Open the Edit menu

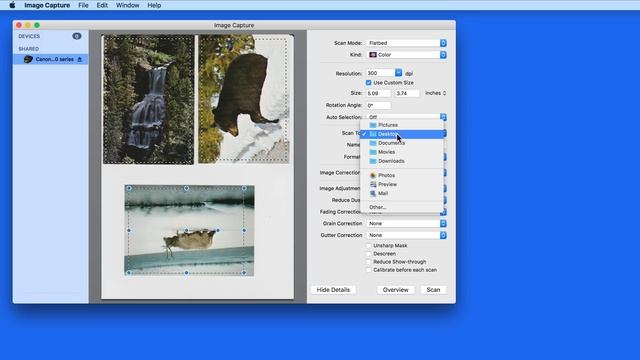pos(102,5)
